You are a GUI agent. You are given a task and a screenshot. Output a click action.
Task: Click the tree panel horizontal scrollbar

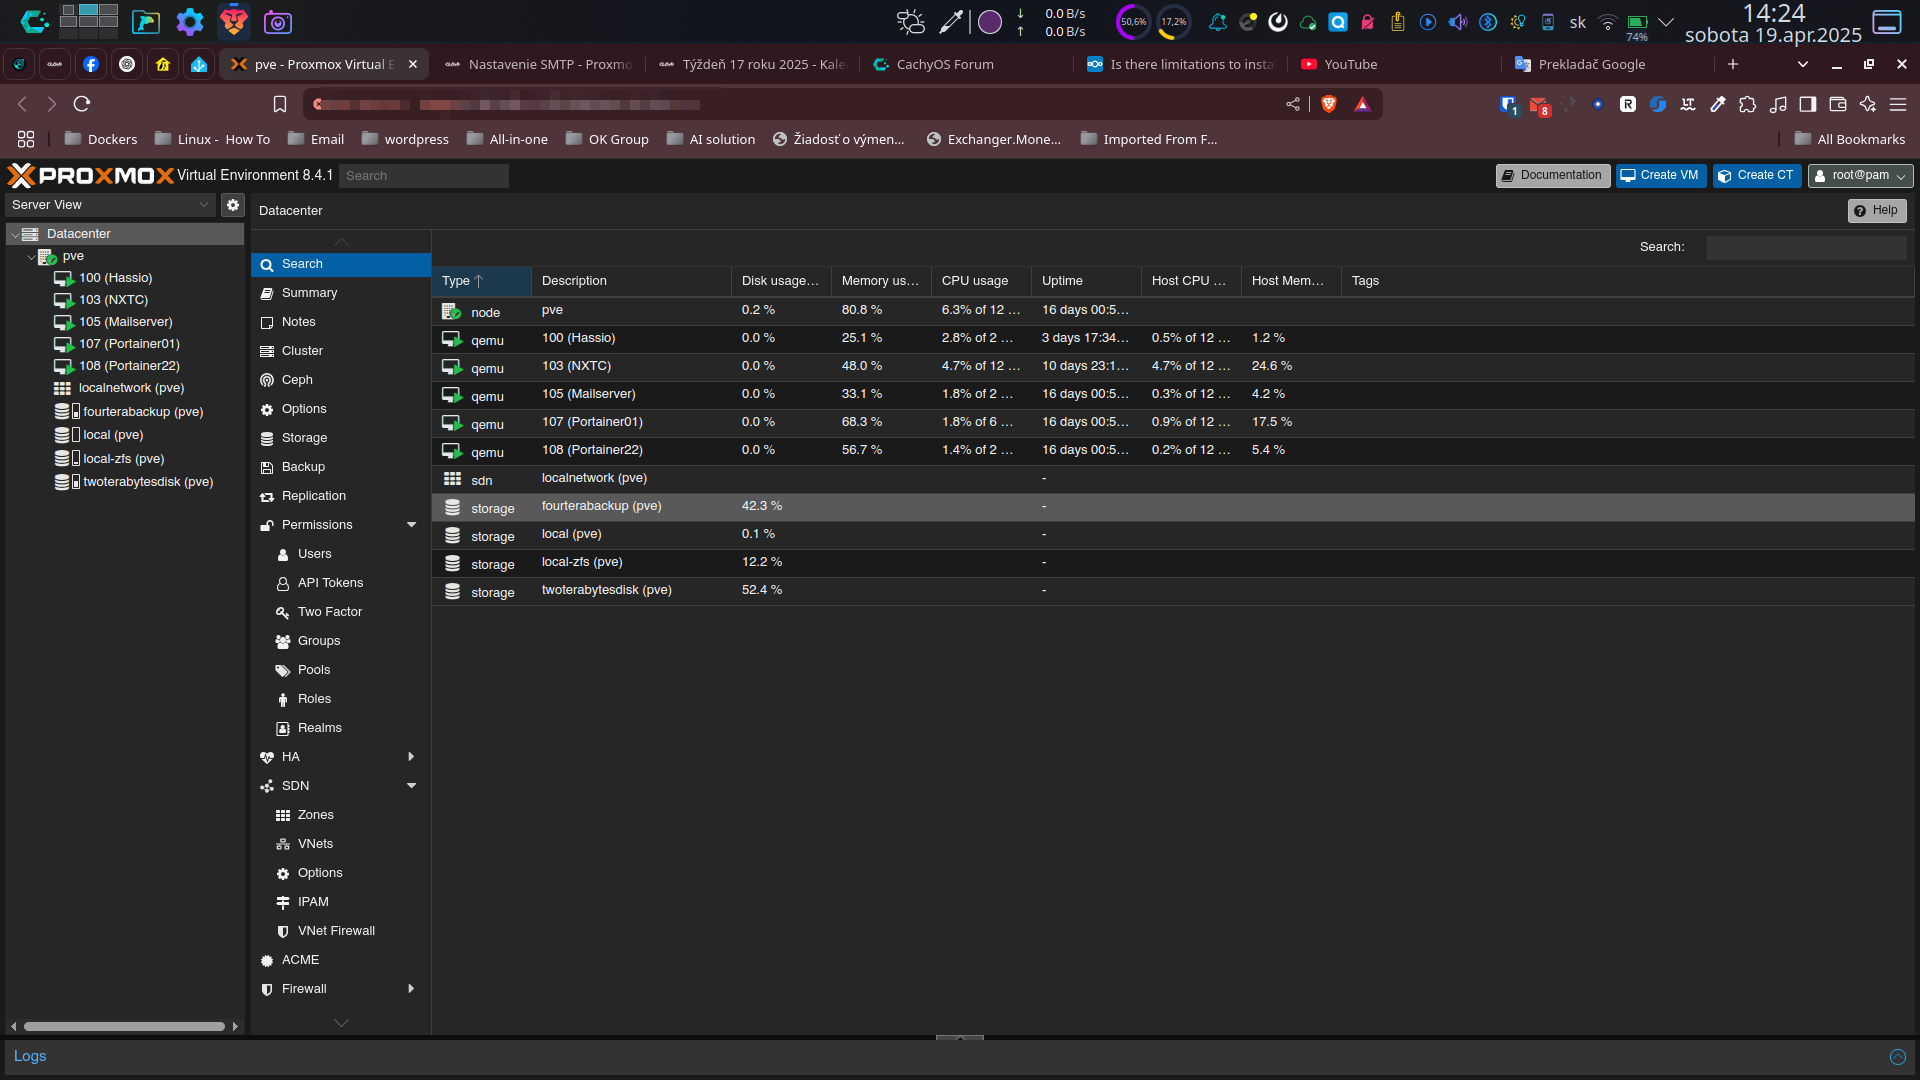pos(124,1027)
